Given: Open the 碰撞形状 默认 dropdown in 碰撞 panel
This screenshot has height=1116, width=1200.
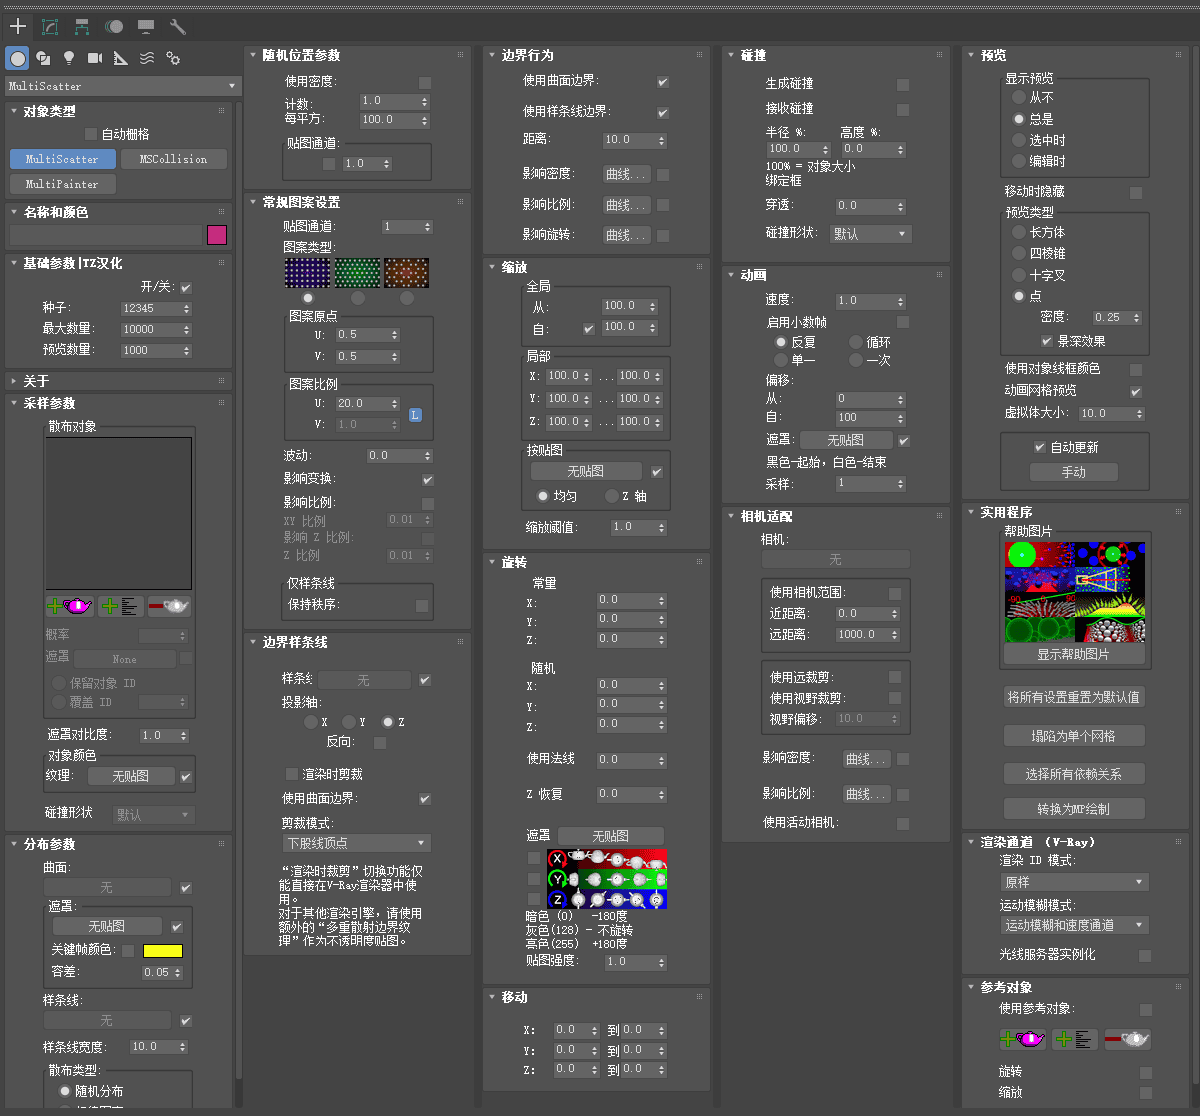Looking at the screenshot, I should point(870,234).
